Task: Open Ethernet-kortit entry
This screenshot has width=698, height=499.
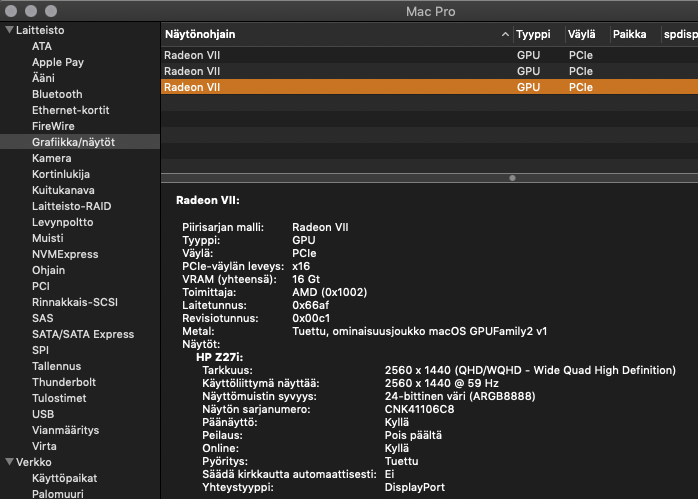Action: point(70,110)
